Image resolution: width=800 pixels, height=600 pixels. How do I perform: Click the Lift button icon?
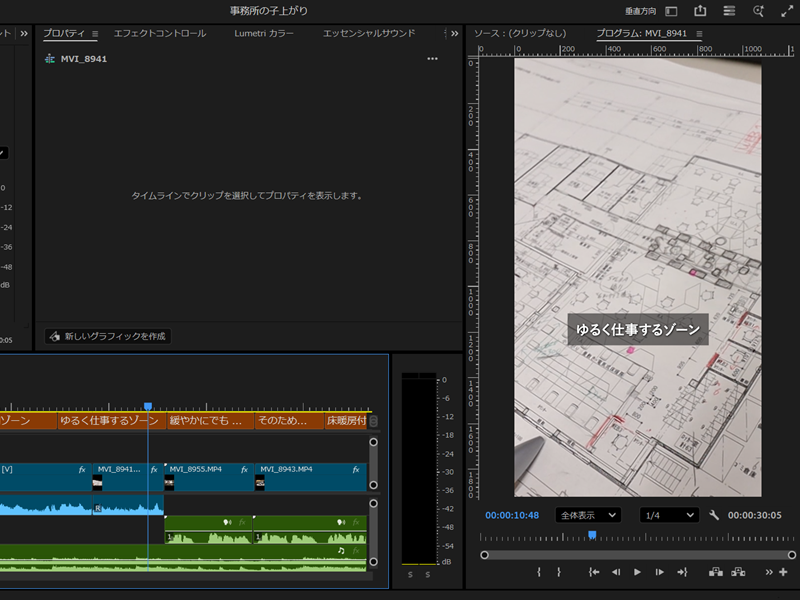716,572
